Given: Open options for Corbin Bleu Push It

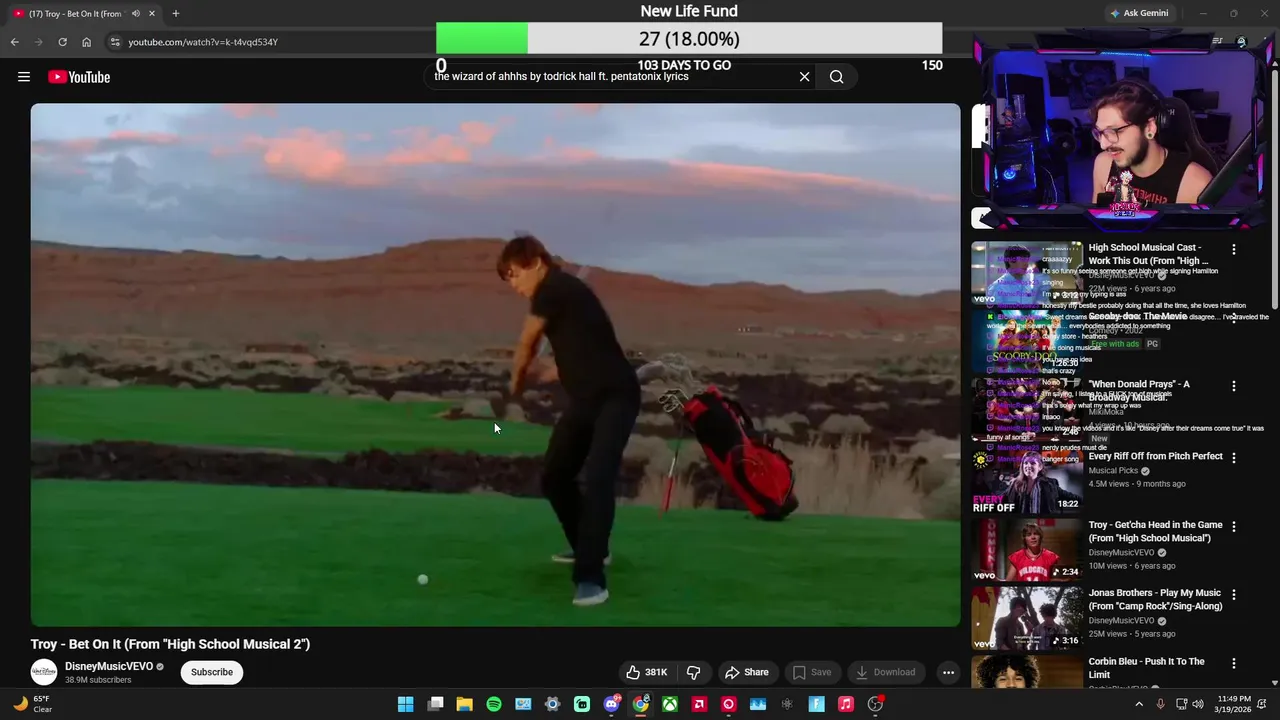Looking at the screenshot, I should coord(1234,663).
